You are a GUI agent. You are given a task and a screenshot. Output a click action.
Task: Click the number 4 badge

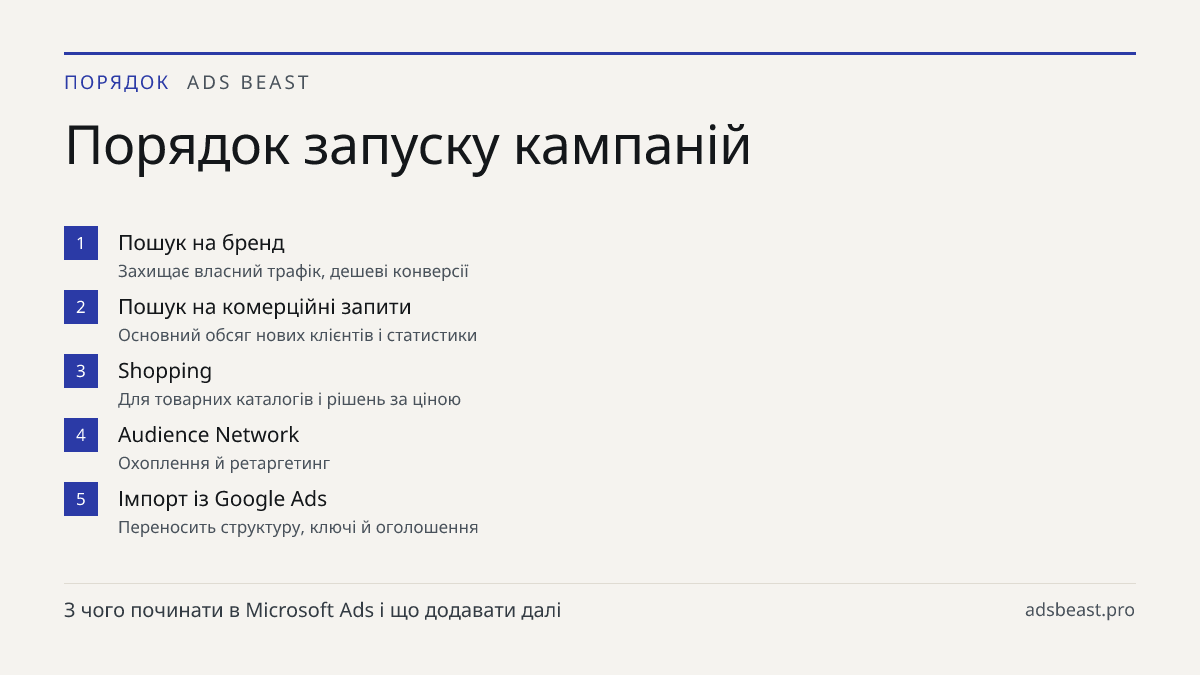coord(81,435)
